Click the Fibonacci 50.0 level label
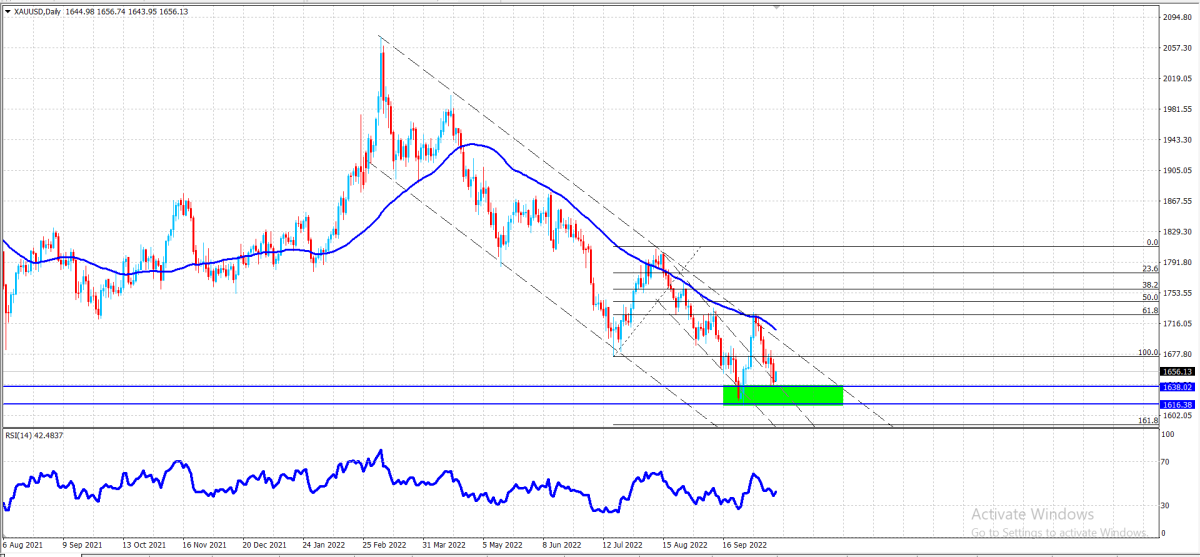1200x557 pixels. 1150,297
